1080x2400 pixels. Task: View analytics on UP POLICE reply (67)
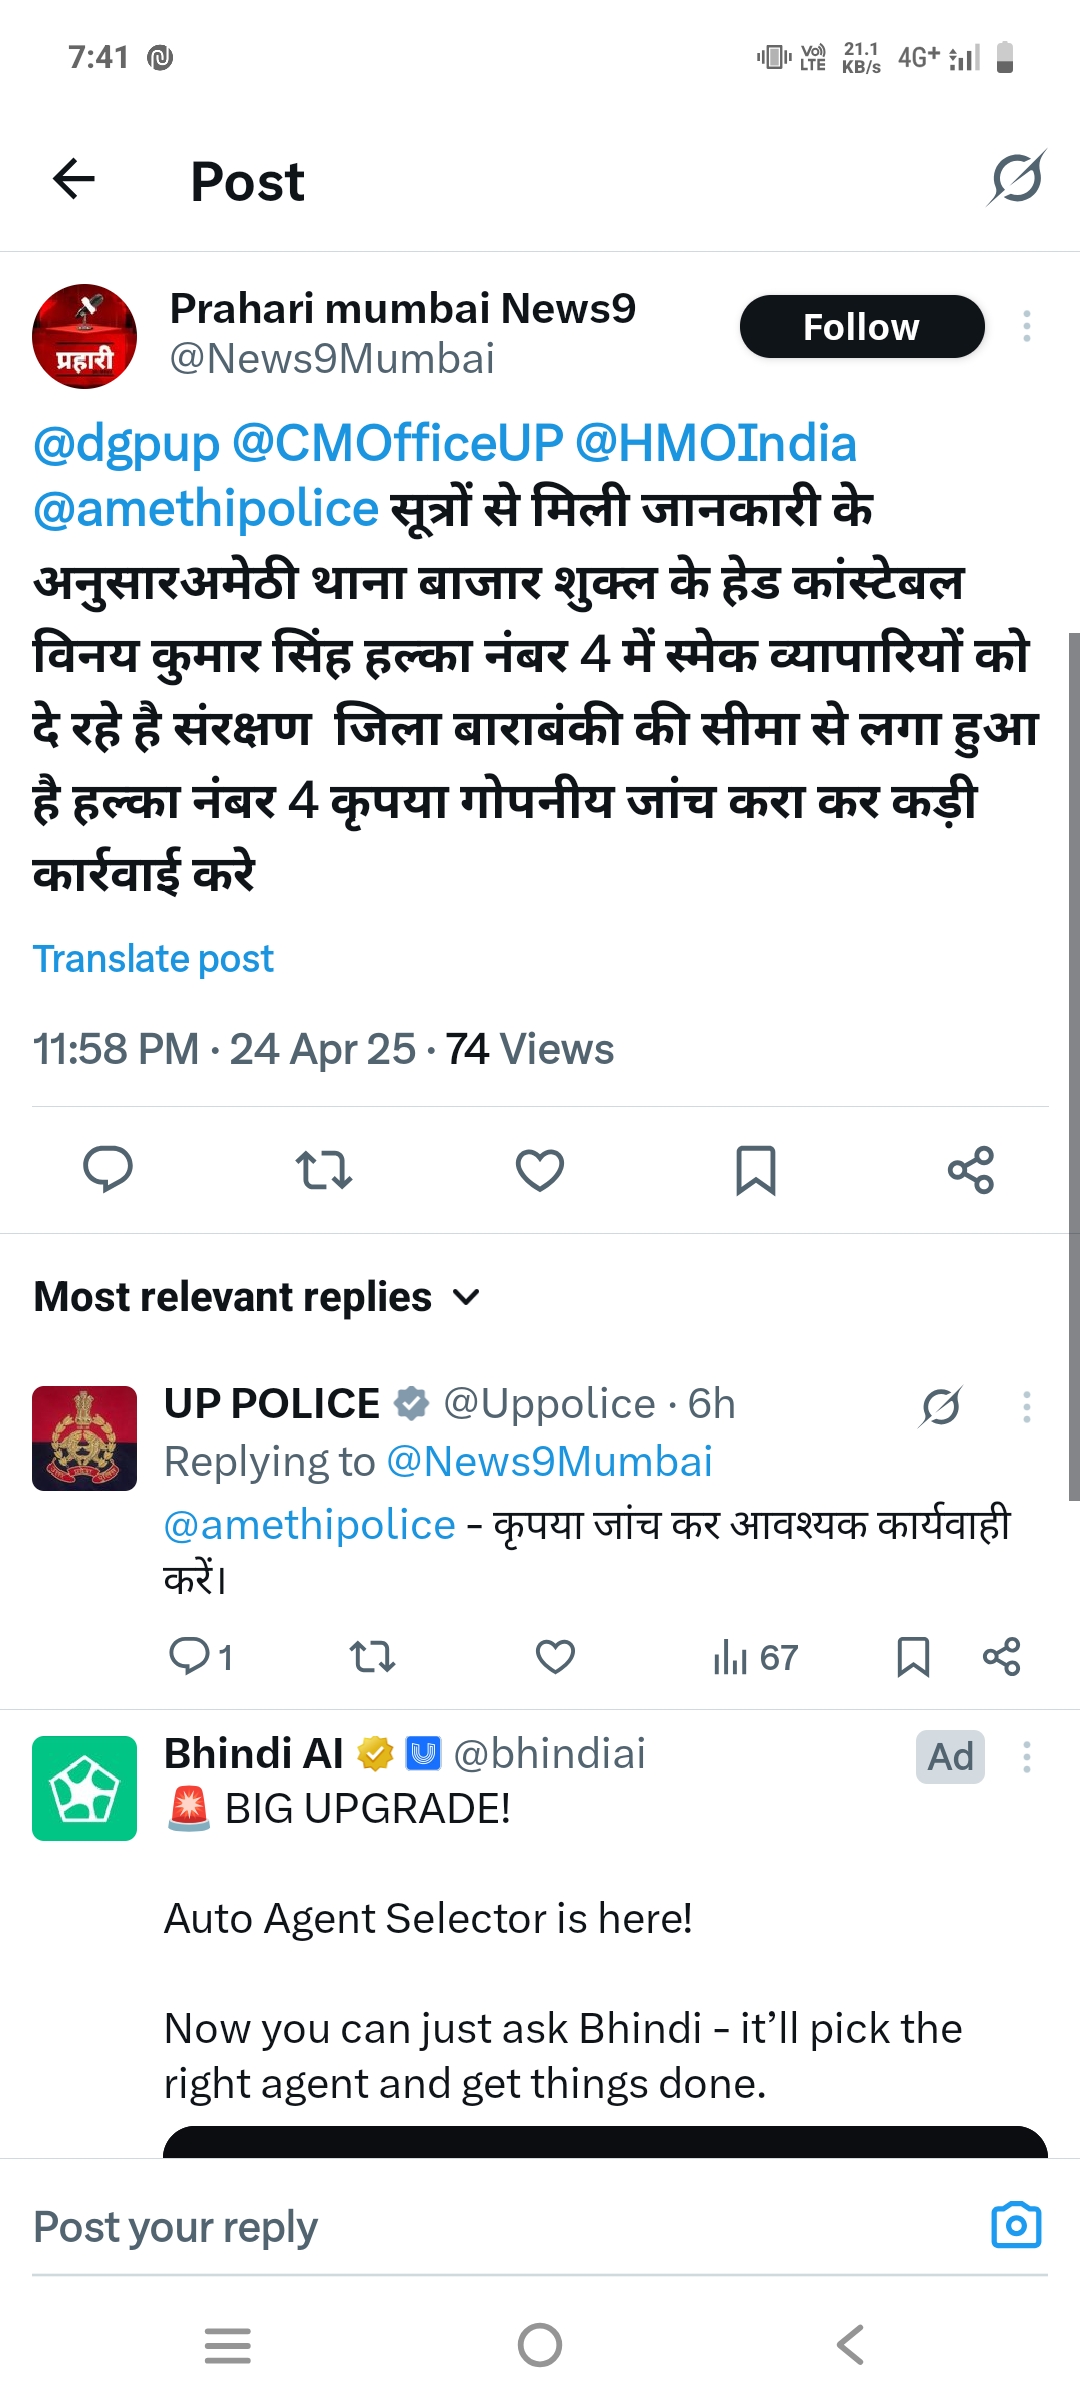click(755, 1658)
